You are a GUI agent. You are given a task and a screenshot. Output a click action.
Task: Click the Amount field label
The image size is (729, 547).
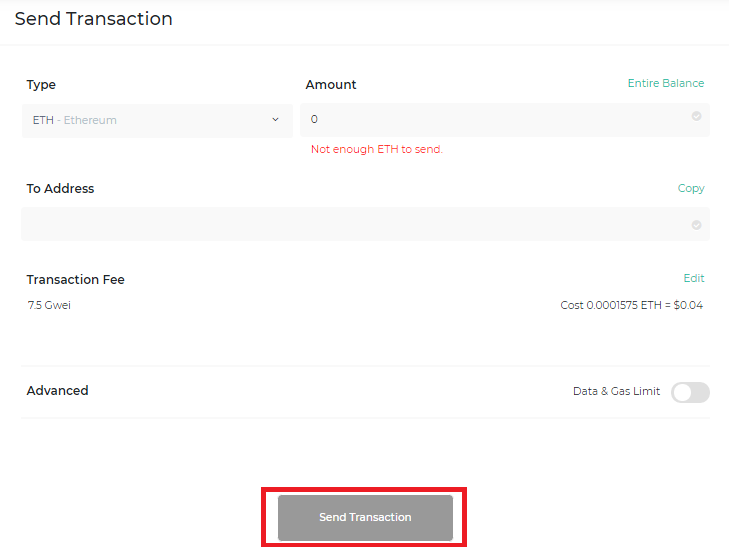[331, 85]
